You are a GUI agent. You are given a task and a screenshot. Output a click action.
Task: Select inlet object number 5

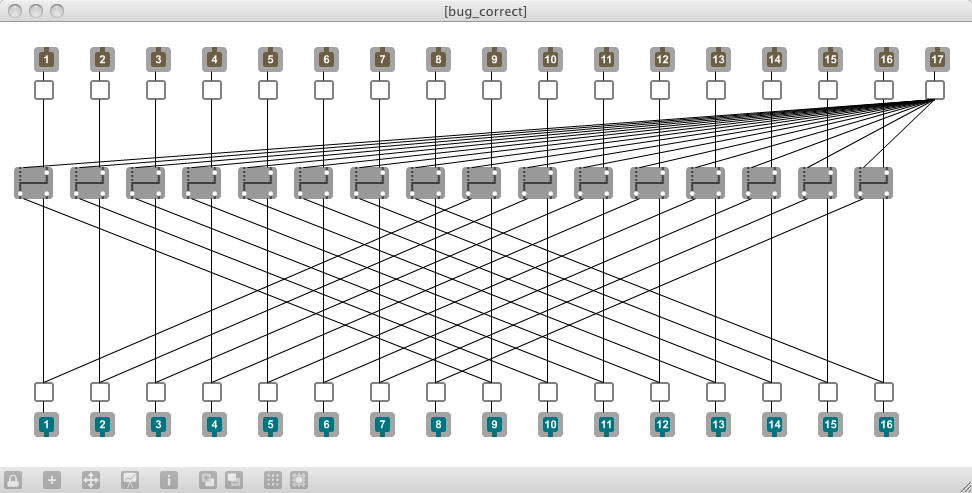270,60
